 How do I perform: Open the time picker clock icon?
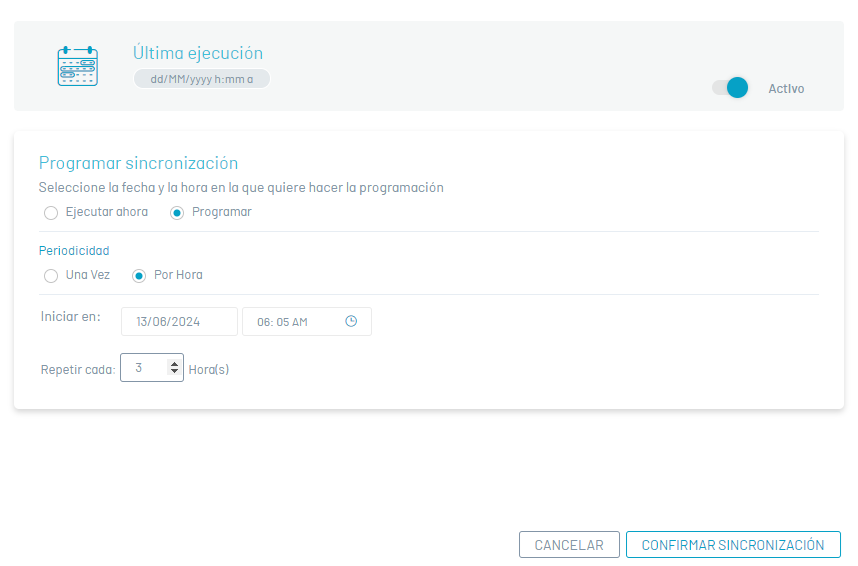[x=351, y=321]
